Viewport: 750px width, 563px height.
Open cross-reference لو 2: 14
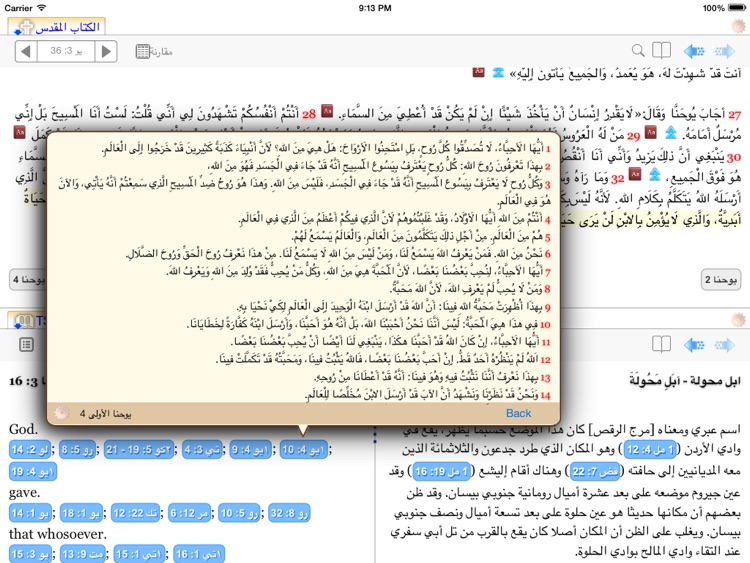coord(30,450)
